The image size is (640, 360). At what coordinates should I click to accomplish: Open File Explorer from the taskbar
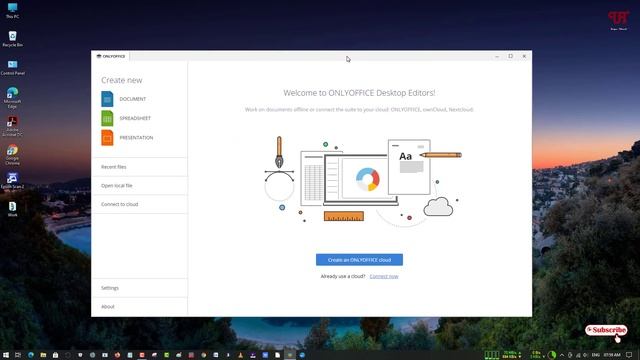pyautogui.click(x=43, y=355)
